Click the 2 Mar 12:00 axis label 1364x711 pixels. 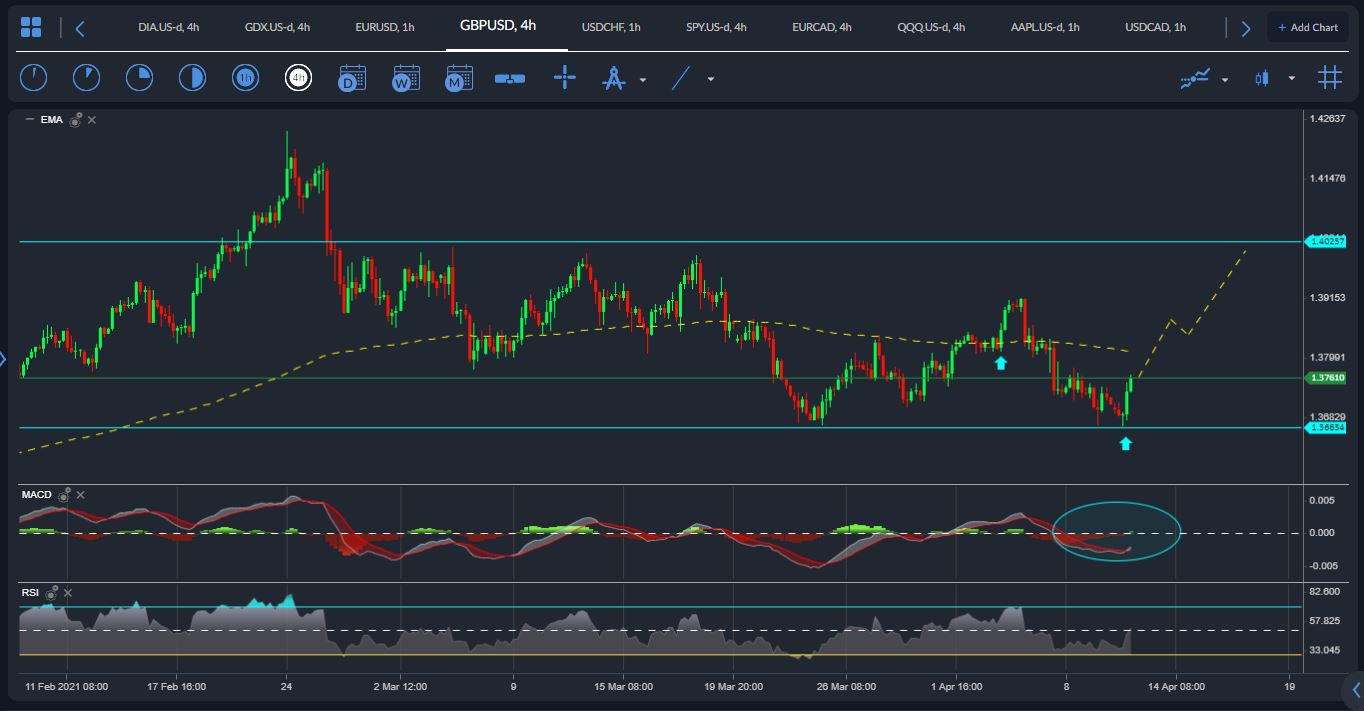pyautogui.click(x=400, y=687)
